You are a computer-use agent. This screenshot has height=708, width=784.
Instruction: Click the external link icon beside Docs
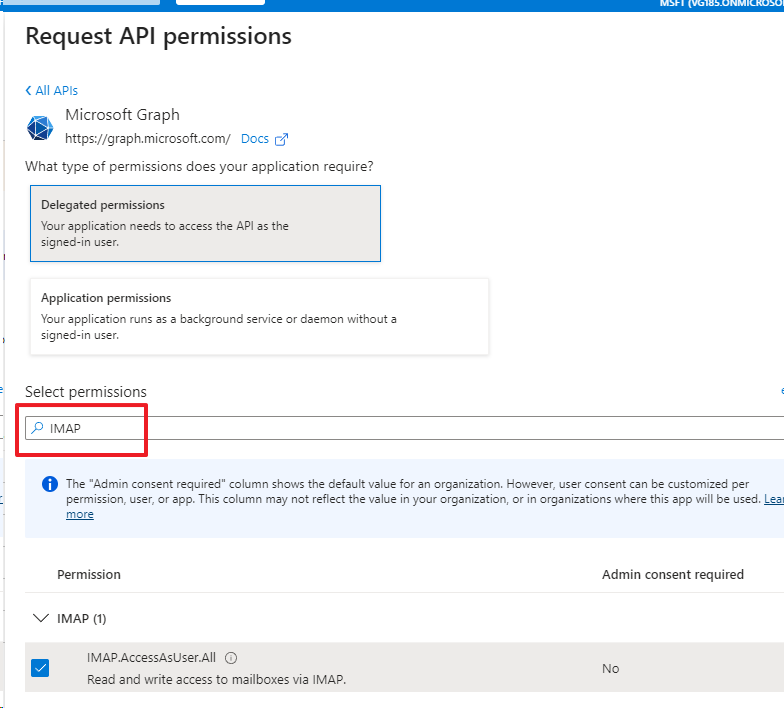(281, 139)
